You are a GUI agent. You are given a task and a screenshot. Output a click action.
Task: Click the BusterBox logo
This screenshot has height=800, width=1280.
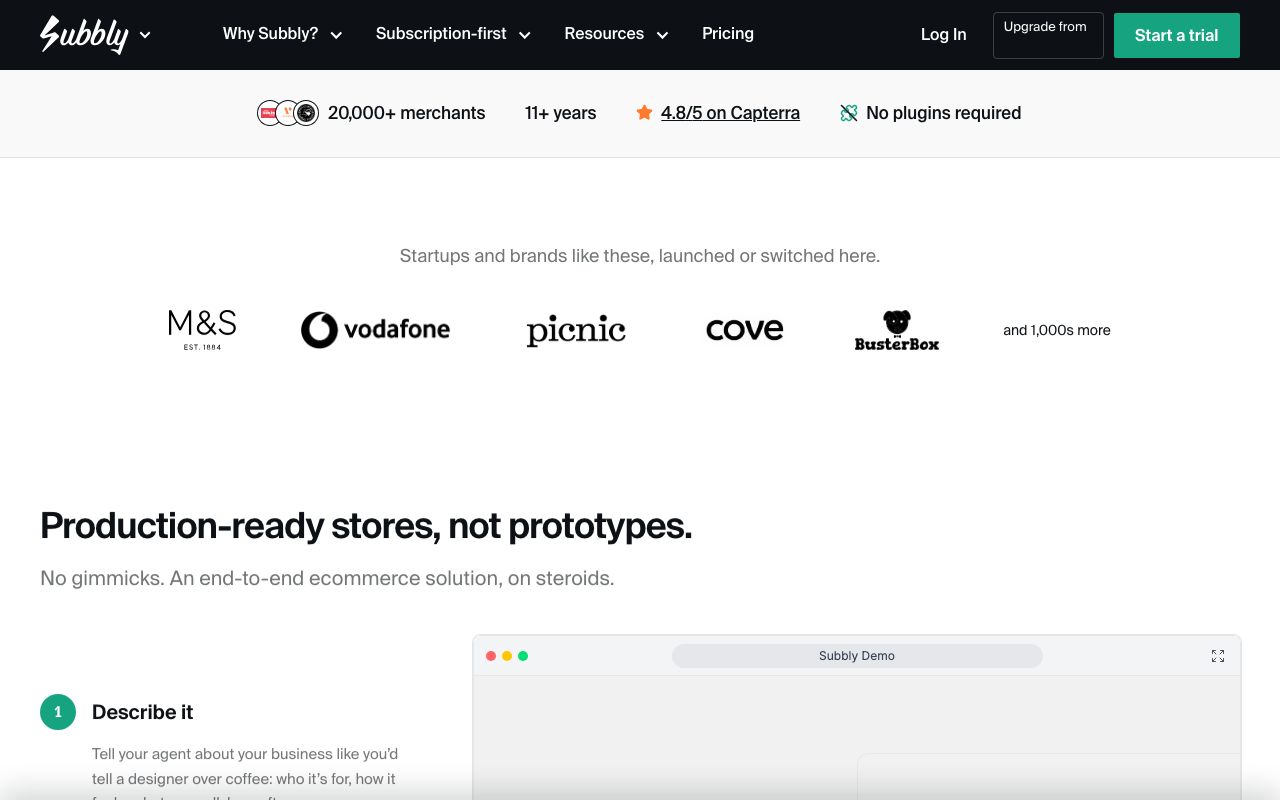897,330
